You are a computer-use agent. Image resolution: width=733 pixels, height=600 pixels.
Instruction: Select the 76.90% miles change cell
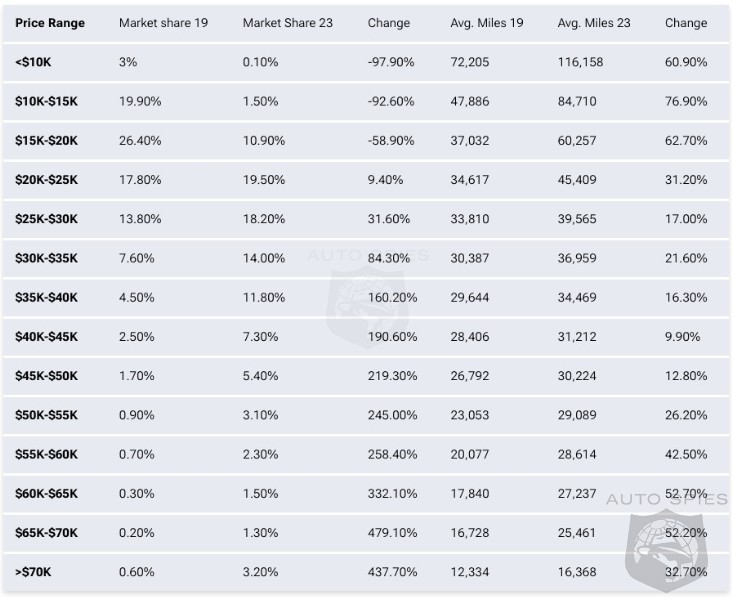coord(686,102)
